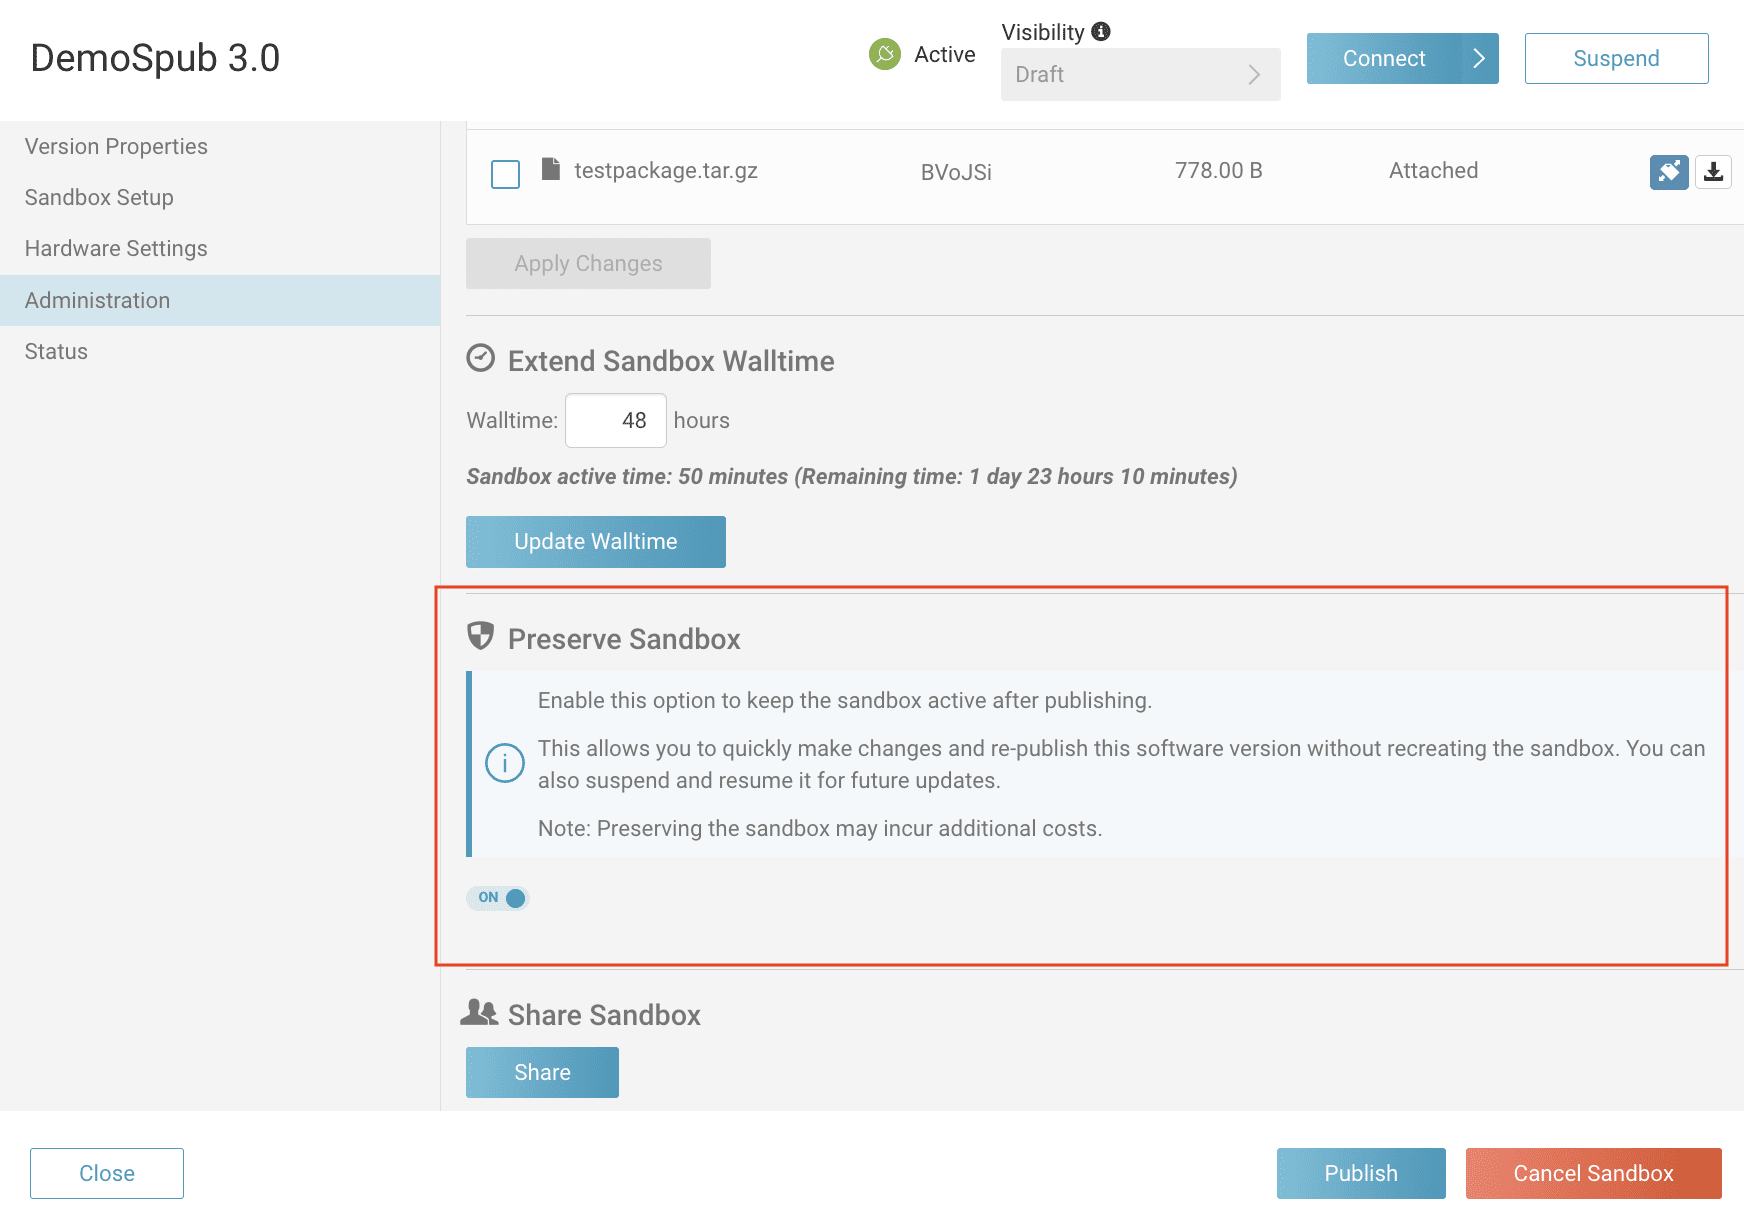
Task: Click the info icon in the Preserve Sandbox note
Action: pyautogui.click(x=506, y=763)
